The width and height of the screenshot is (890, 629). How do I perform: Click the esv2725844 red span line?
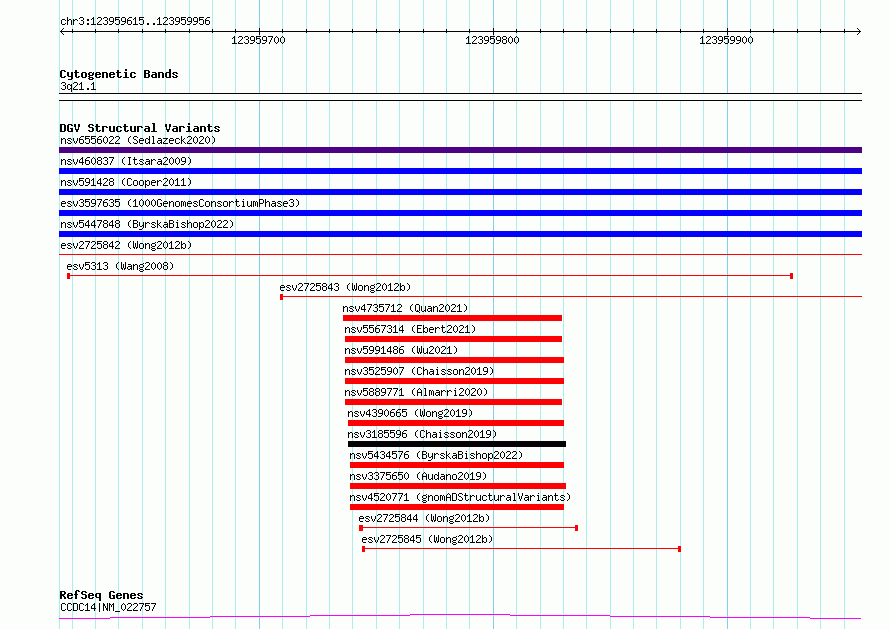coord(469,528)
